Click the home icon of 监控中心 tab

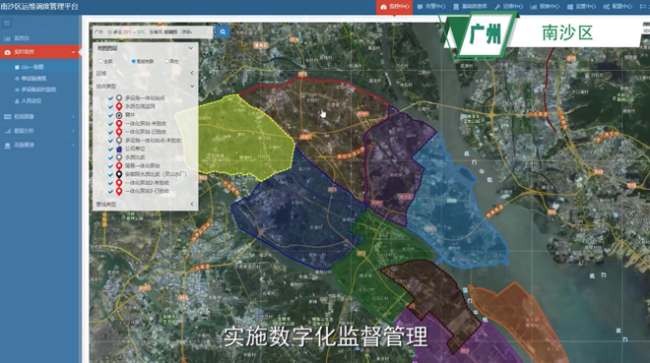383,7
